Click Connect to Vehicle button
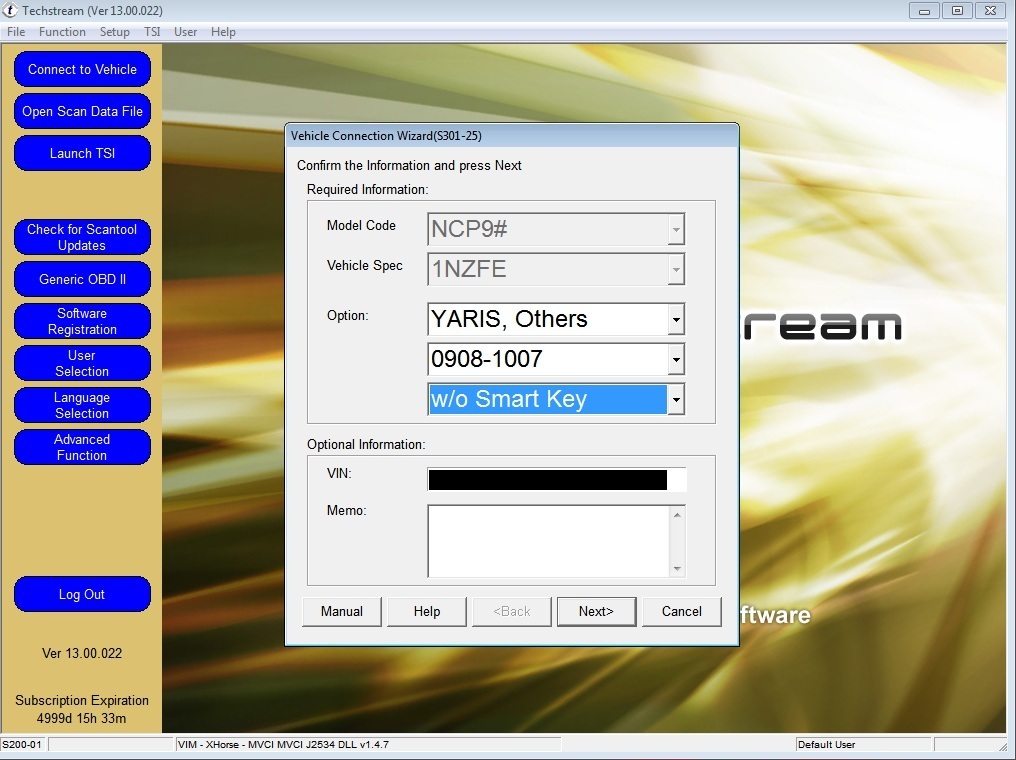This screenshot has height=760, width=1016. [82, 69]
